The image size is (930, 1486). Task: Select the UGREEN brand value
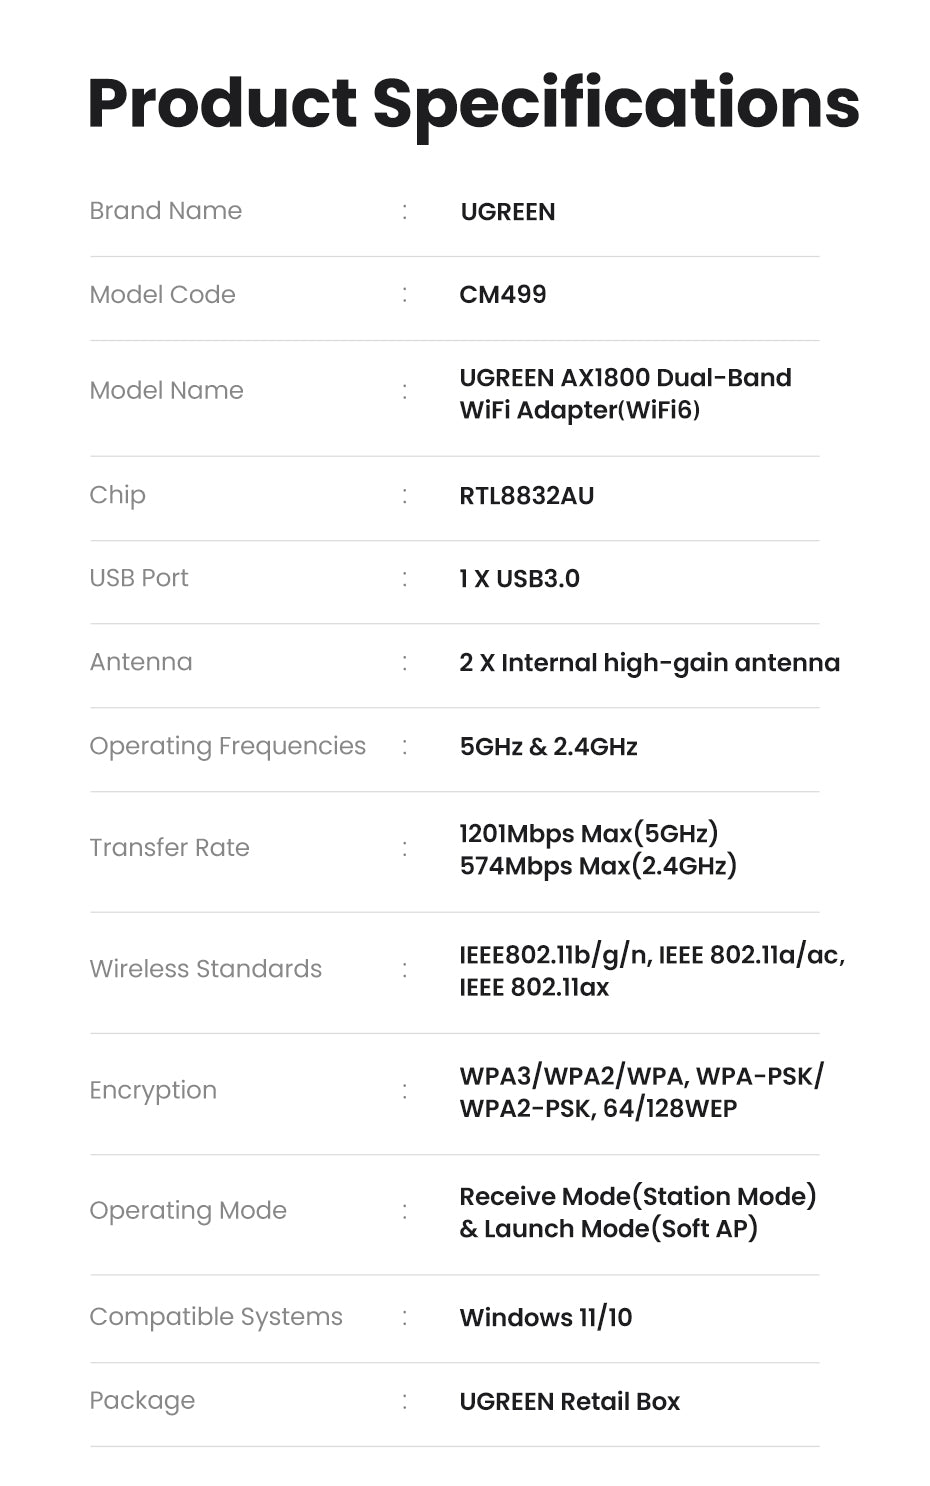(507, 212)
